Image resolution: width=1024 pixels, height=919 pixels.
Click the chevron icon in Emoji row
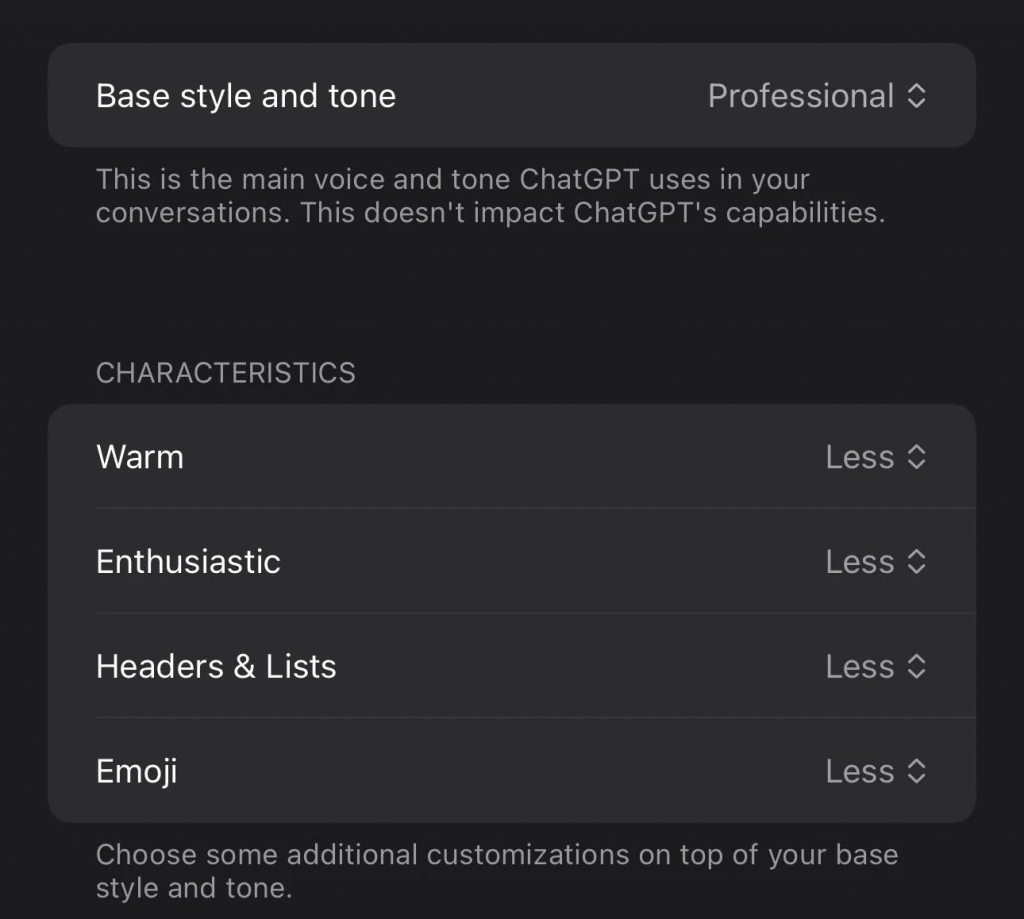pos(916,771)
